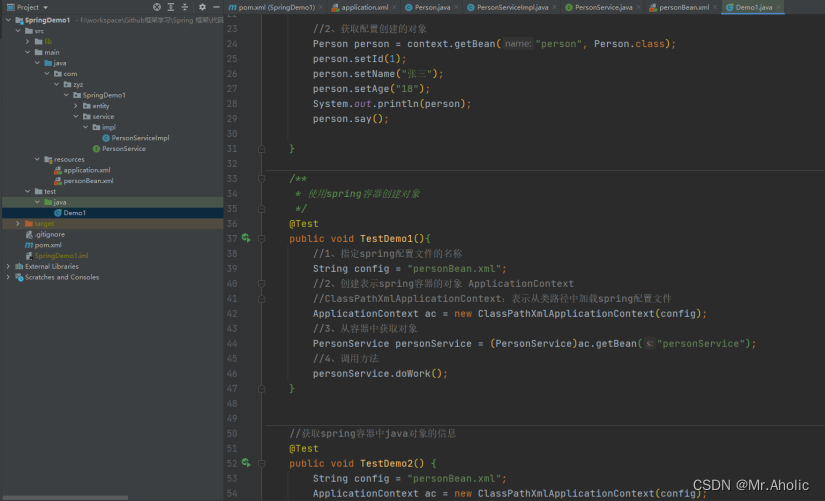Click the @Test annotation on line 36

point(304,224)
